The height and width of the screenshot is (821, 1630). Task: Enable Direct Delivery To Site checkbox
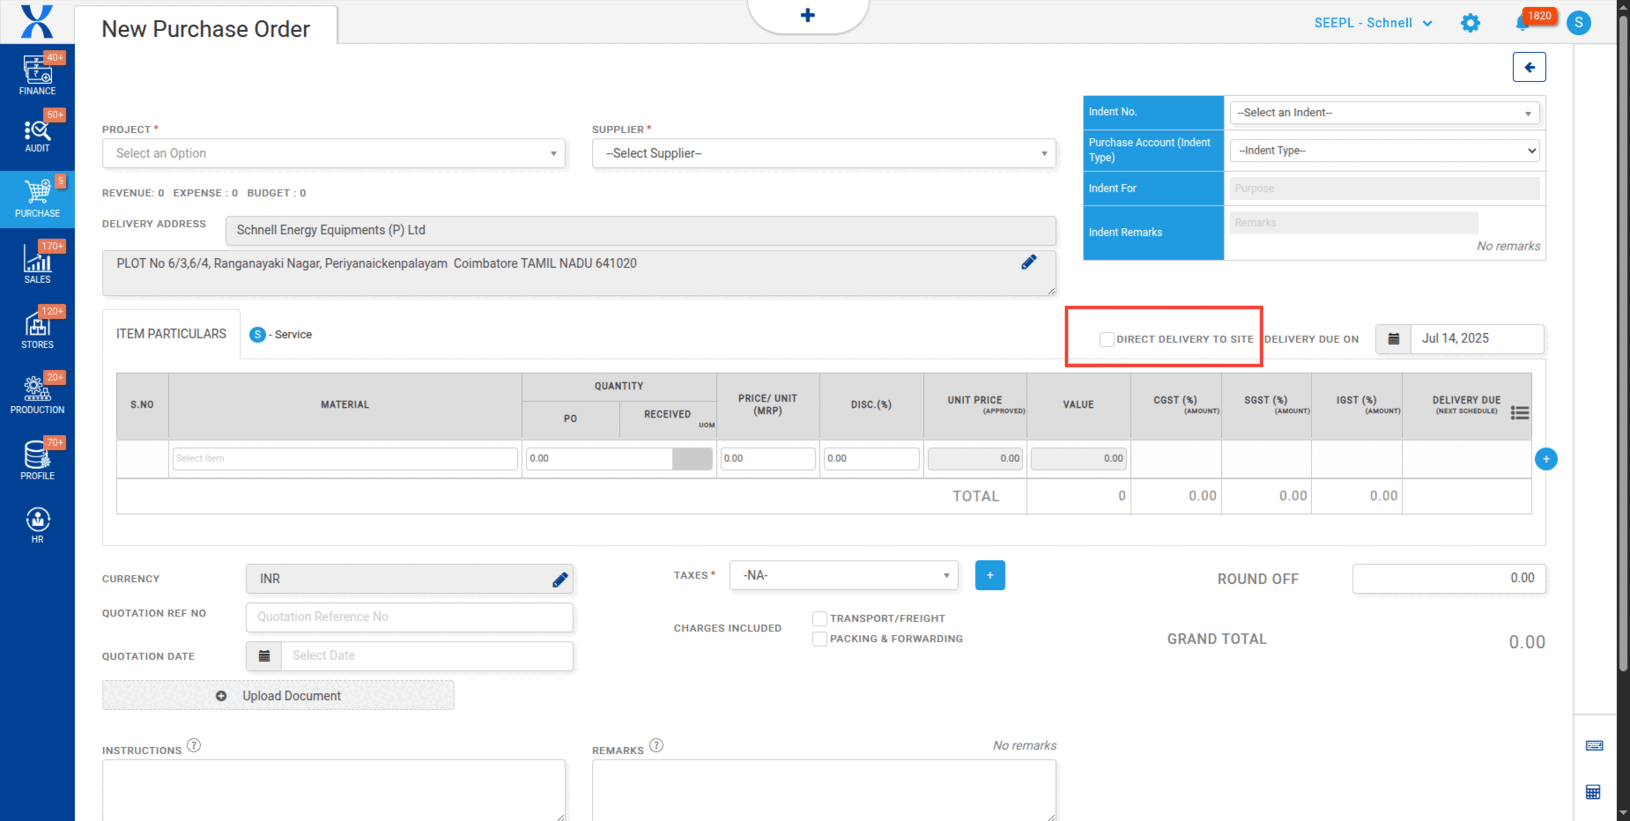tap(1106, 339)
